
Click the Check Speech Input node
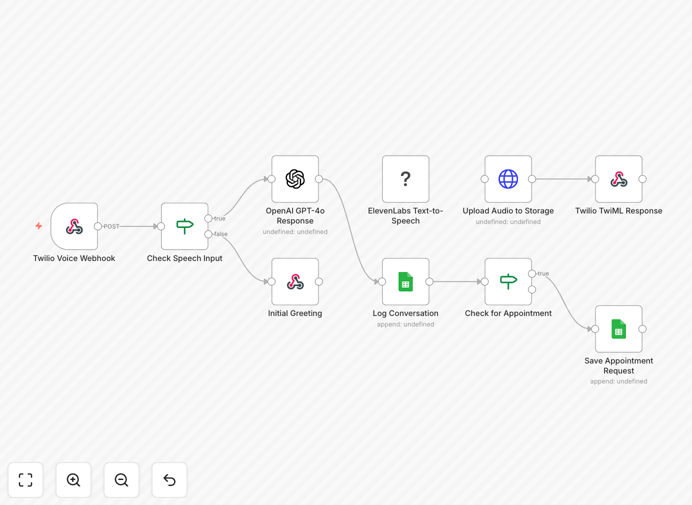tap(184, 226)
